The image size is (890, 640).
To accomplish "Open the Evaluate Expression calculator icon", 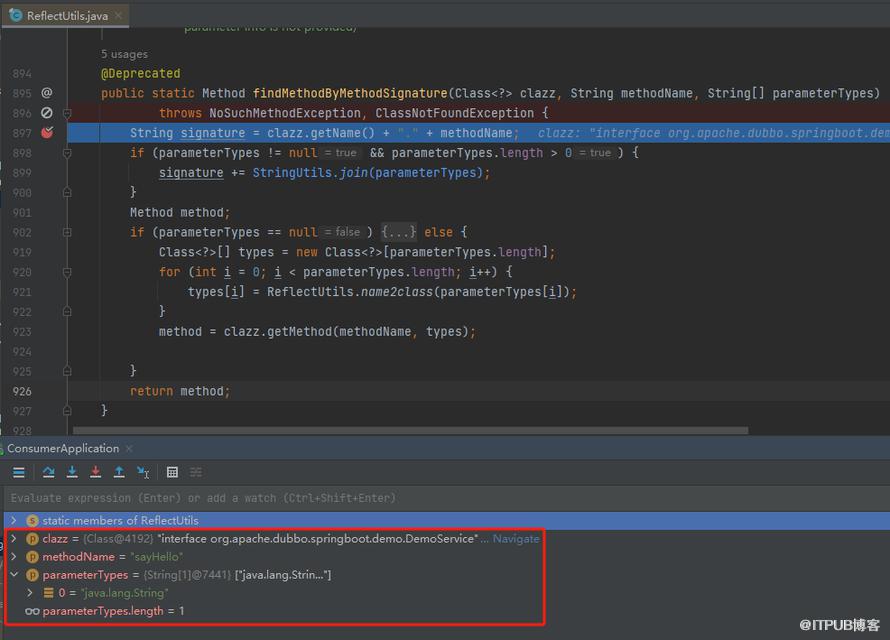I will point(173,472).
